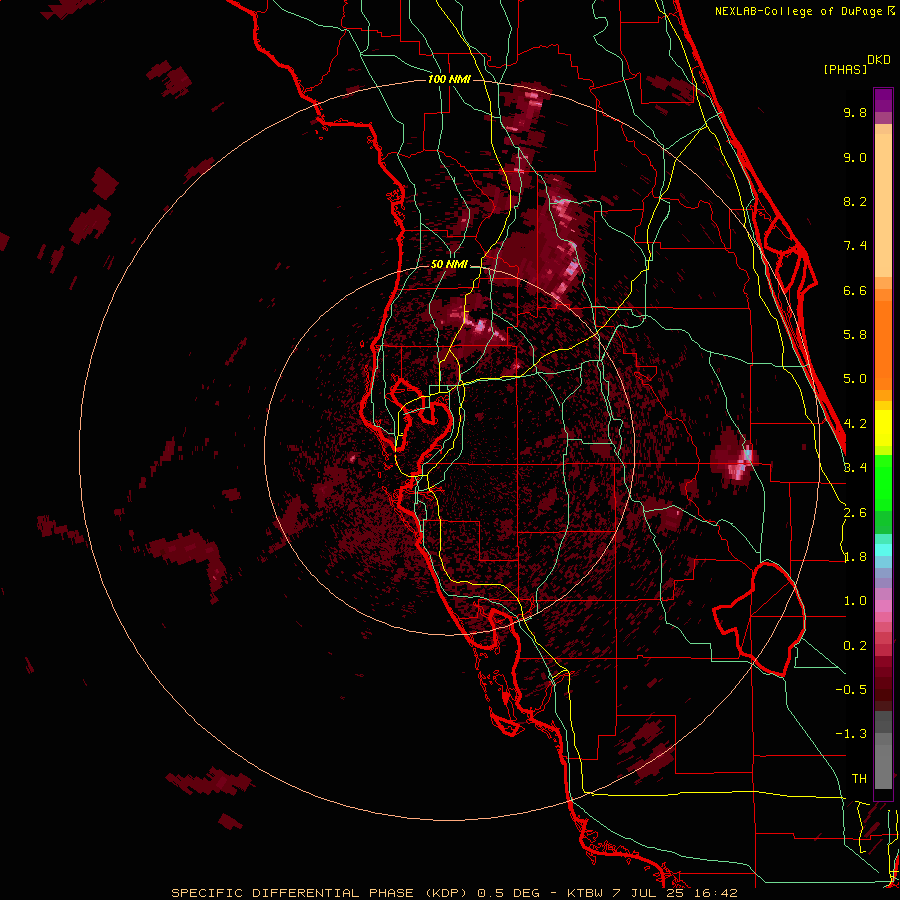Select the 6.6 scale value
Viewport: 900px width, 900px height.
(855, 290)
